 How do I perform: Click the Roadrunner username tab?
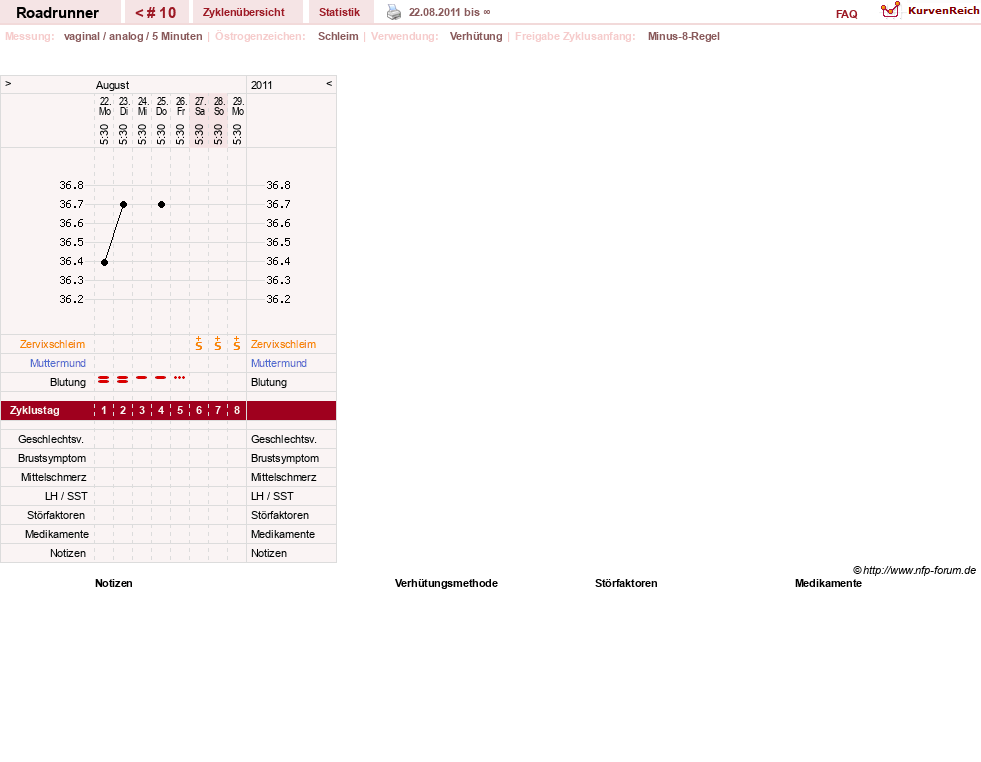[x=58, y=13]
